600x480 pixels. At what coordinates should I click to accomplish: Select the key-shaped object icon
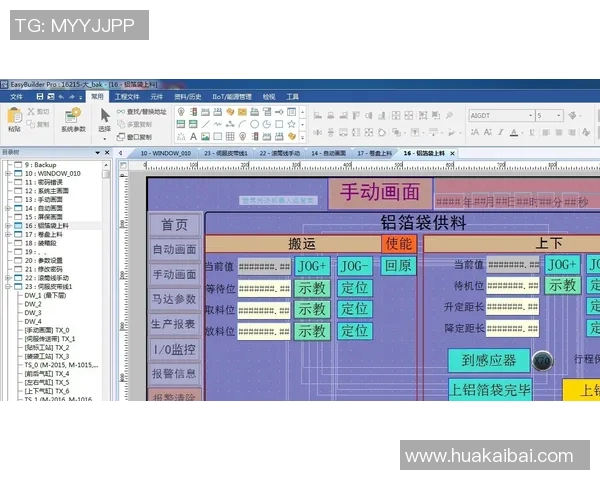pos(279,112)
